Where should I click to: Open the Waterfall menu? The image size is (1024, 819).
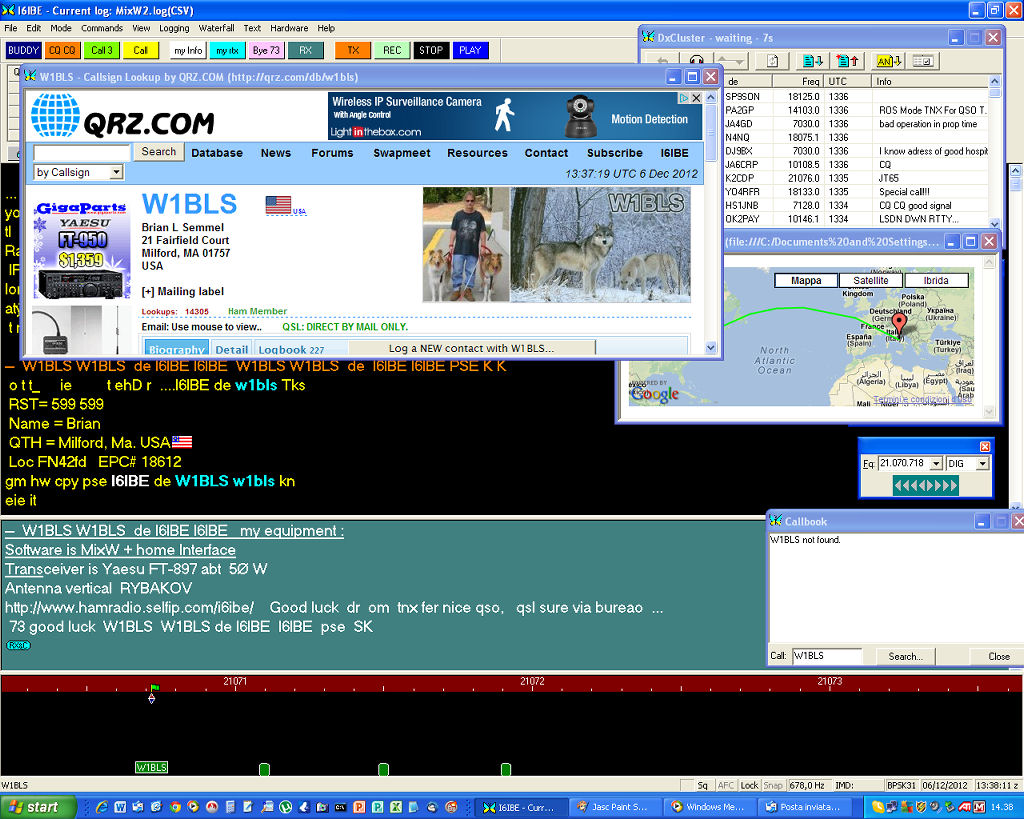click(x=216, y=28)
